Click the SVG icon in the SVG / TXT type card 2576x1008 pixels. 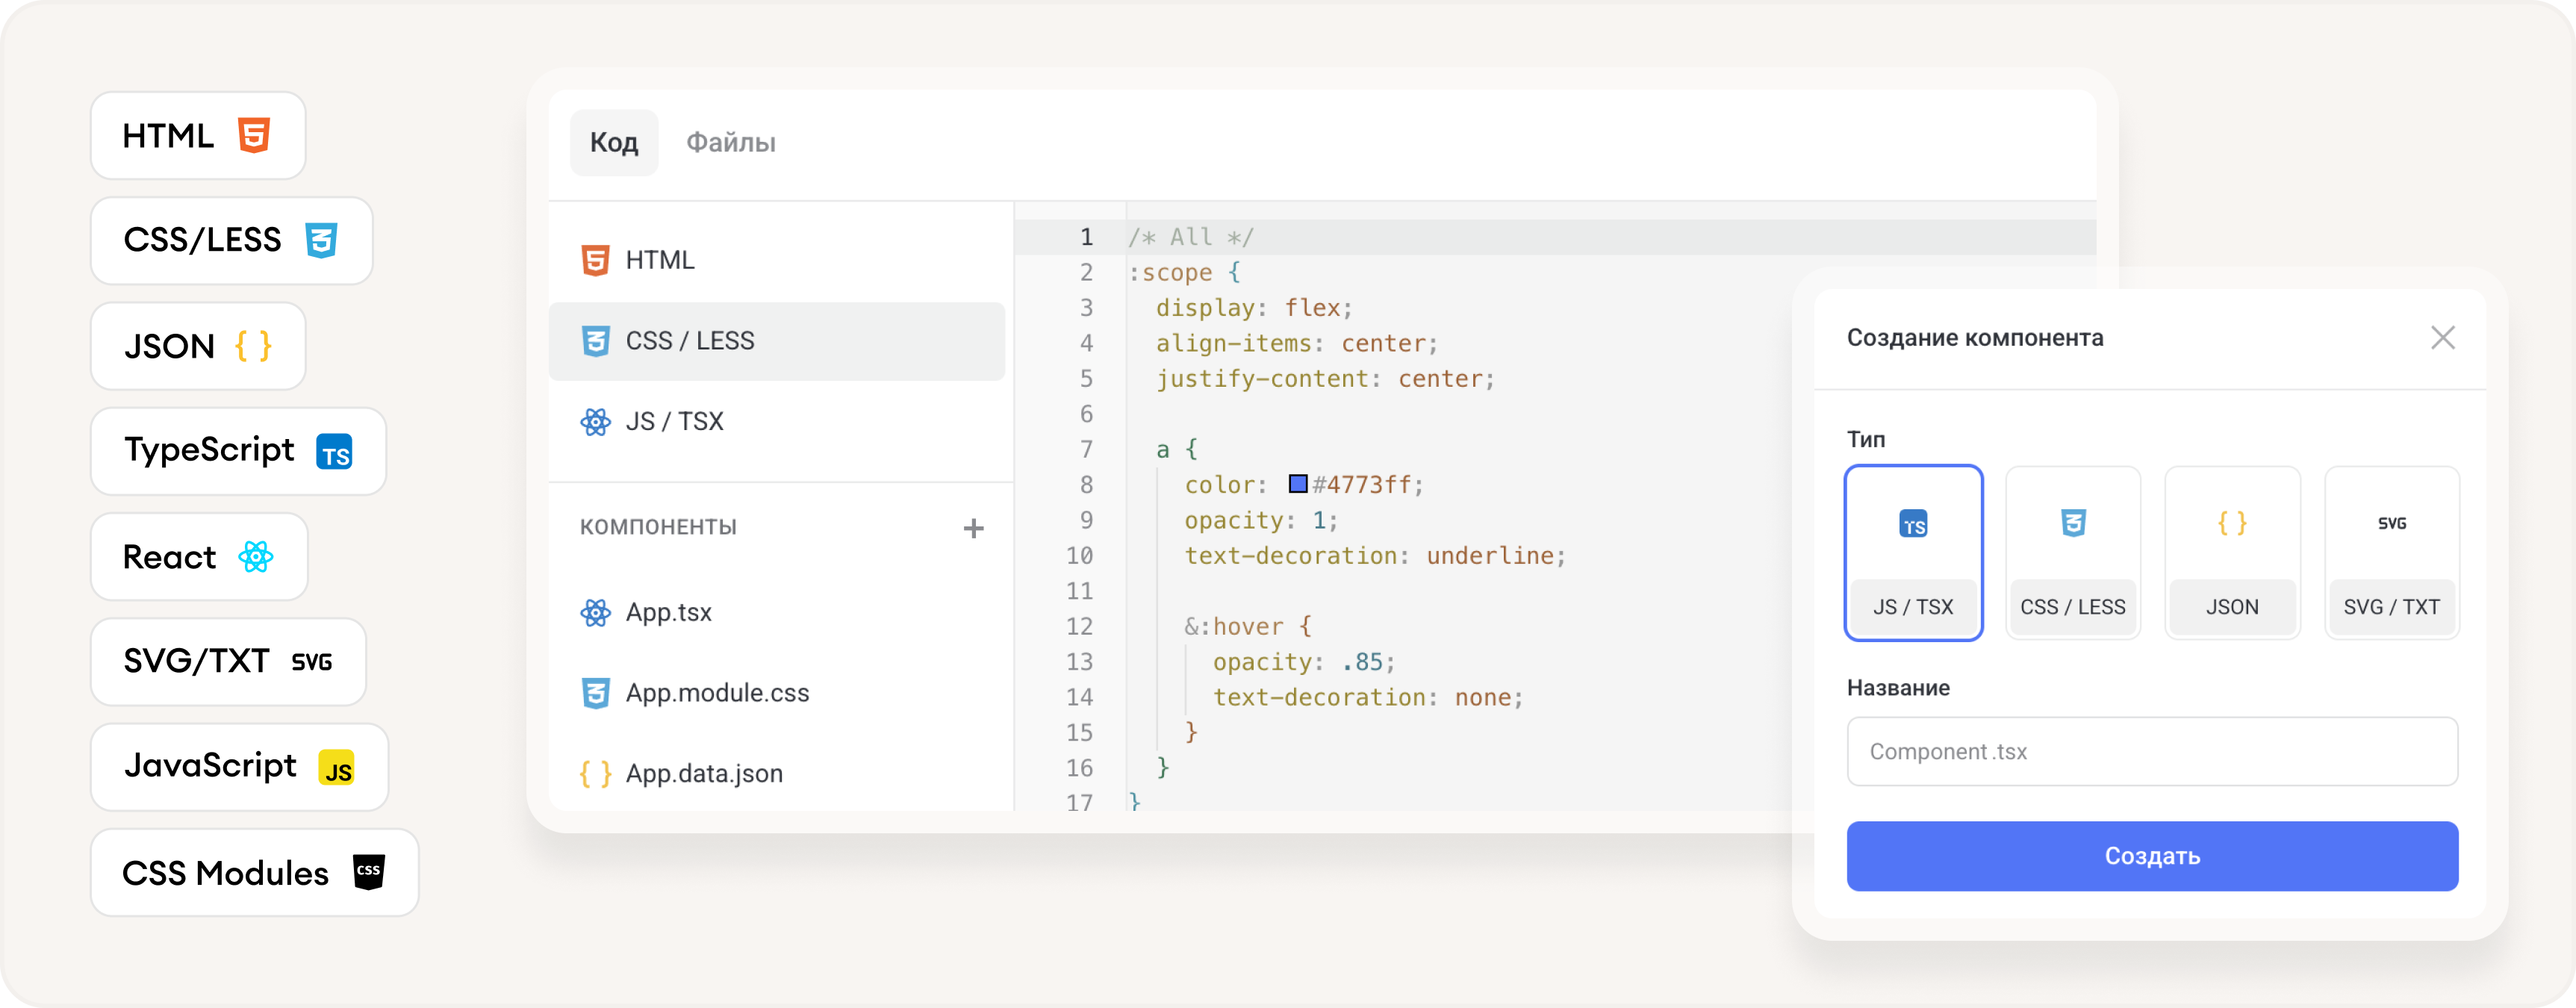pyautogui.click(x=2392, y=523)
